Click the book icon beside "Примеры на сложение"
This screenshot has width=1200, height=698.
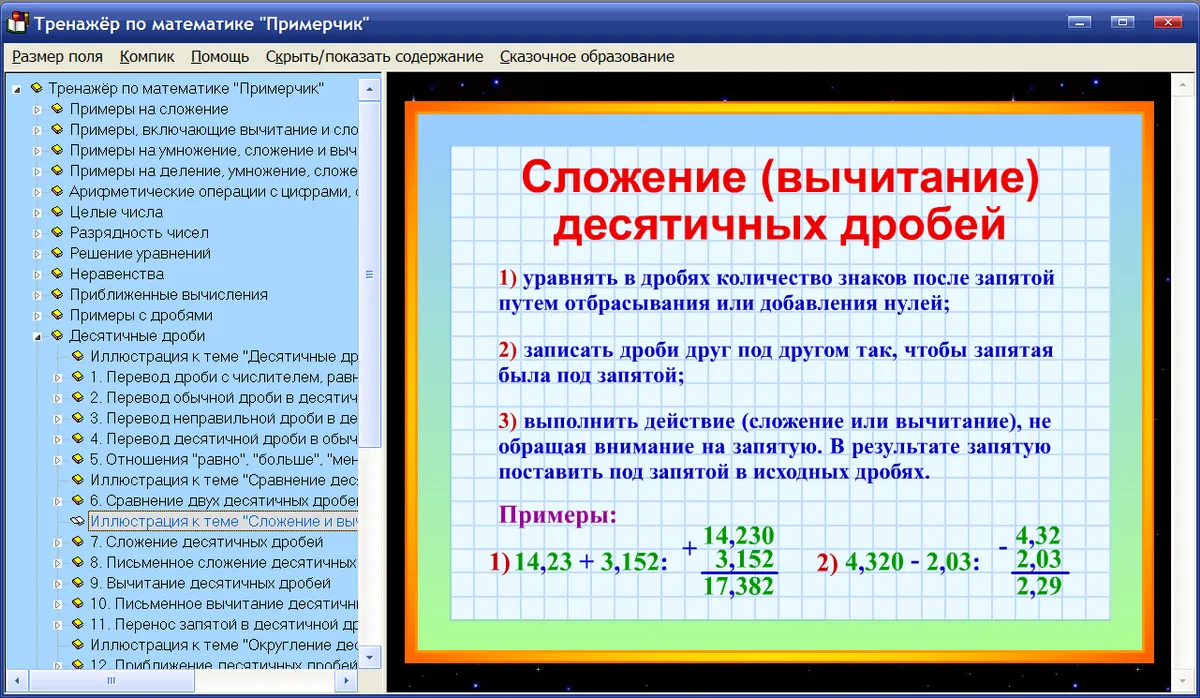click(56, 109)
